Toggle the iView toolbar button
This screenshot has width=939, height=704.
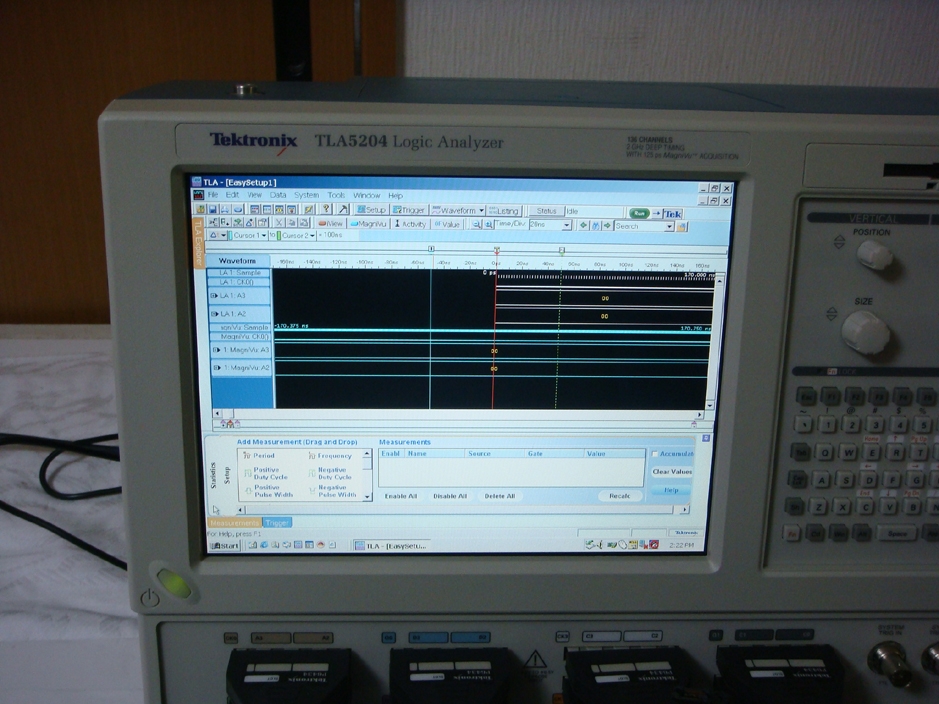pyautogui.click(x=331, y=223)
